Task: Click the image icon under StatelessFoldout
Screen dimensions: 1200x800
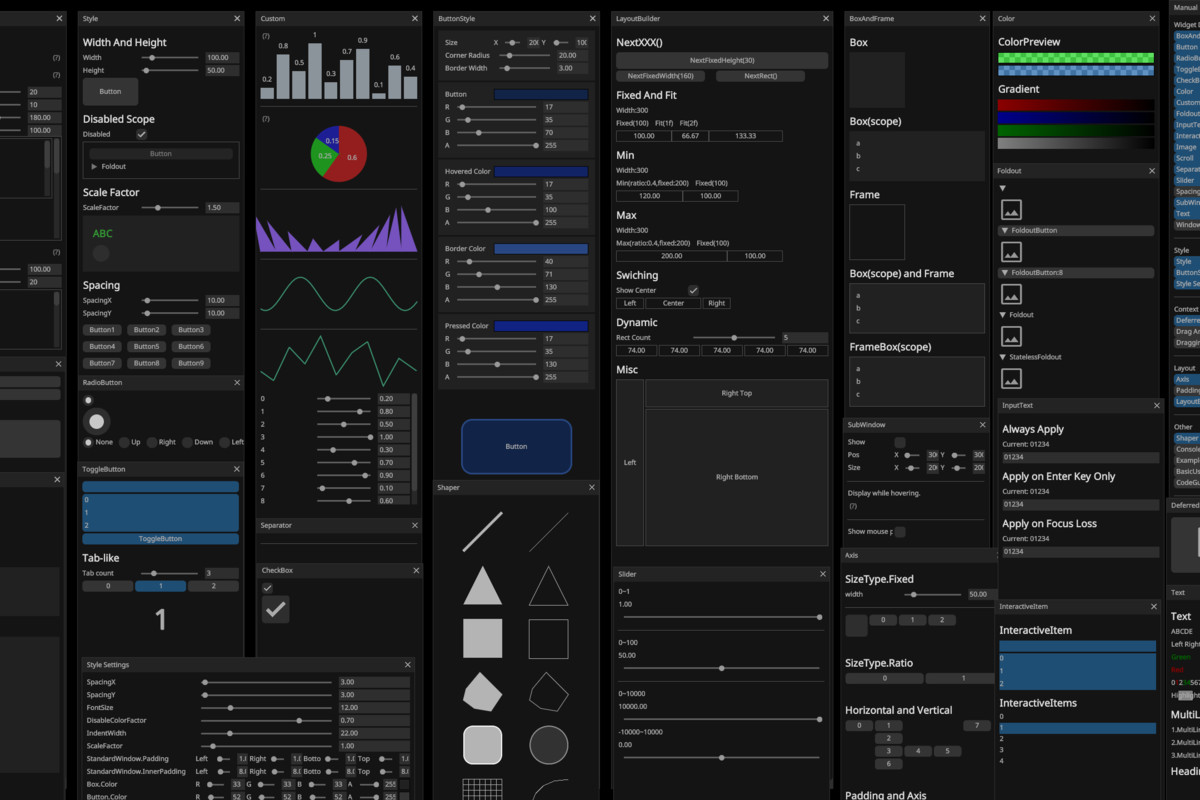Action: pyautogui.click(x=1011, y=379)
